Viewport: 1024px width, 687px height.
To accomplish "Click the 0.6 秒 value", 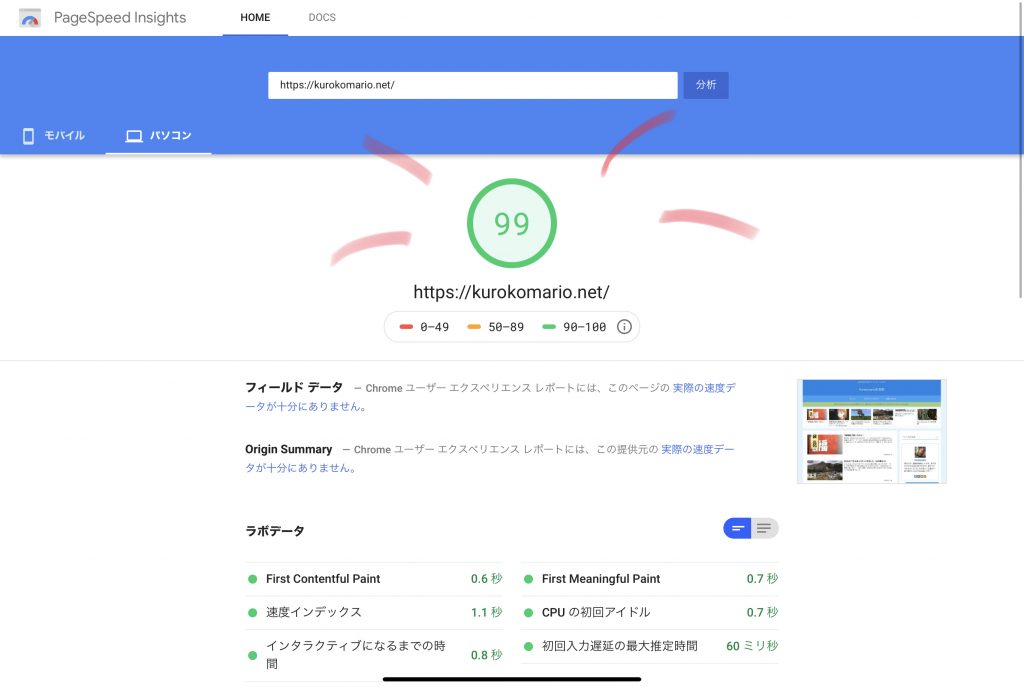I will pos(487,579).
